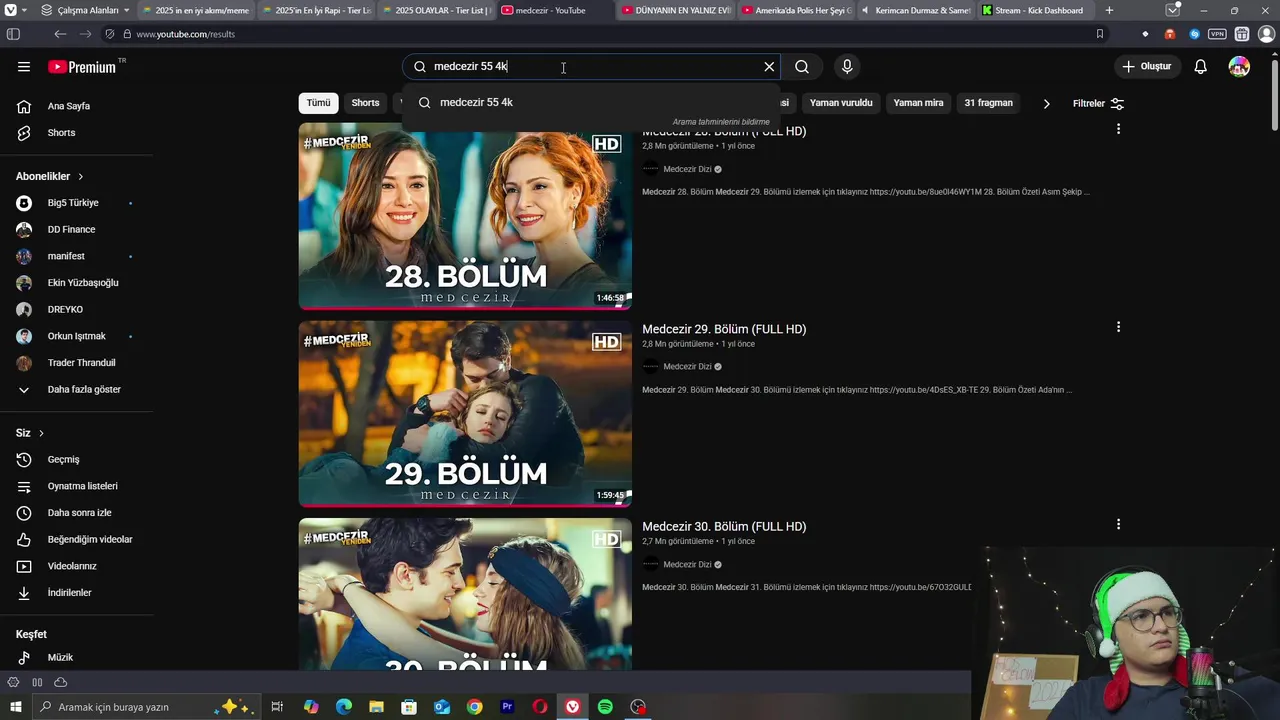Choose the suggestion "medcezir 55 4k"
The image size is (1280, 720).
pyautogui.click(x=590, y=102)
